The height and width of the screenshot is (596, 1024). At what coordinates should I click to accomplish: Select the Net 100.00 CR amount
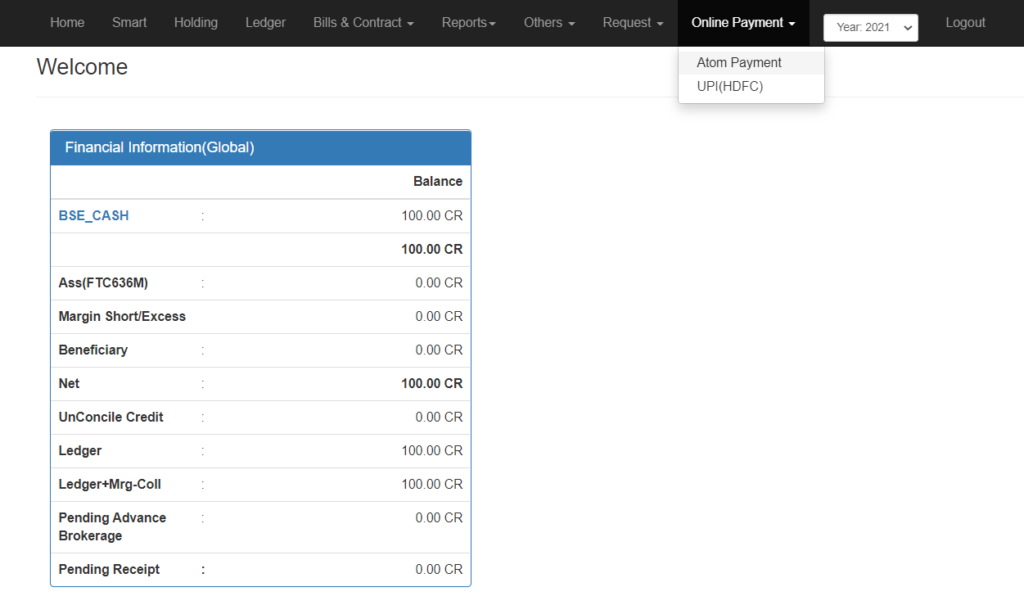coord(432,384)
